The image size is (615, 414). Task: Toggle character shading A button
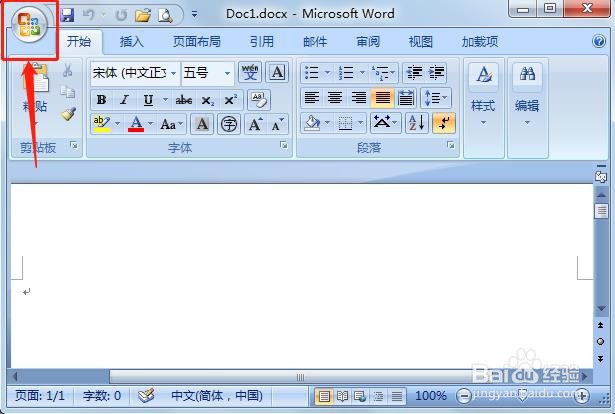point(202,124)
